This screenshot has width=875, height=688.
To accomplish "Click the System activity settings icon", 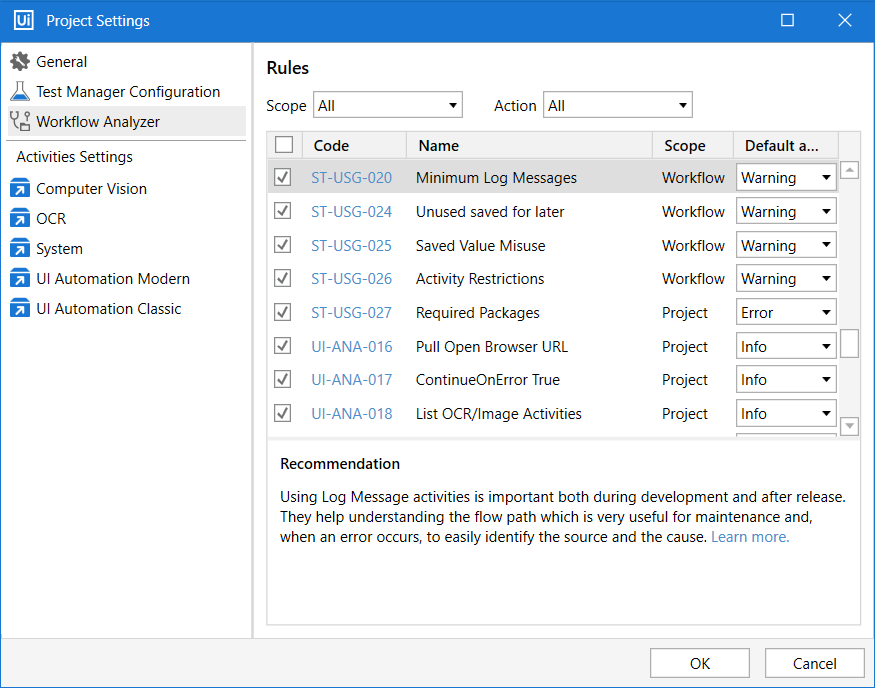I will click(20, 249).
